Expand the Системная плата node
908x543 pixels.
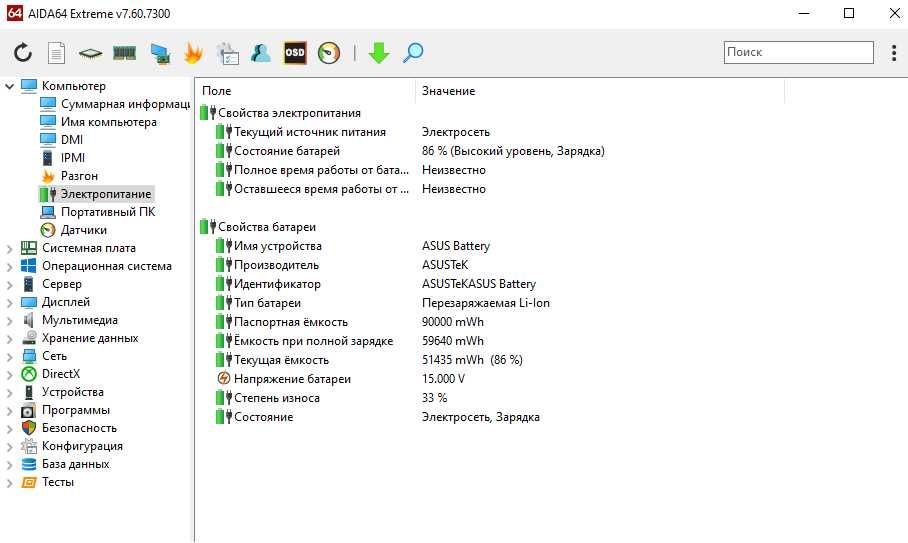pos(9,249)
